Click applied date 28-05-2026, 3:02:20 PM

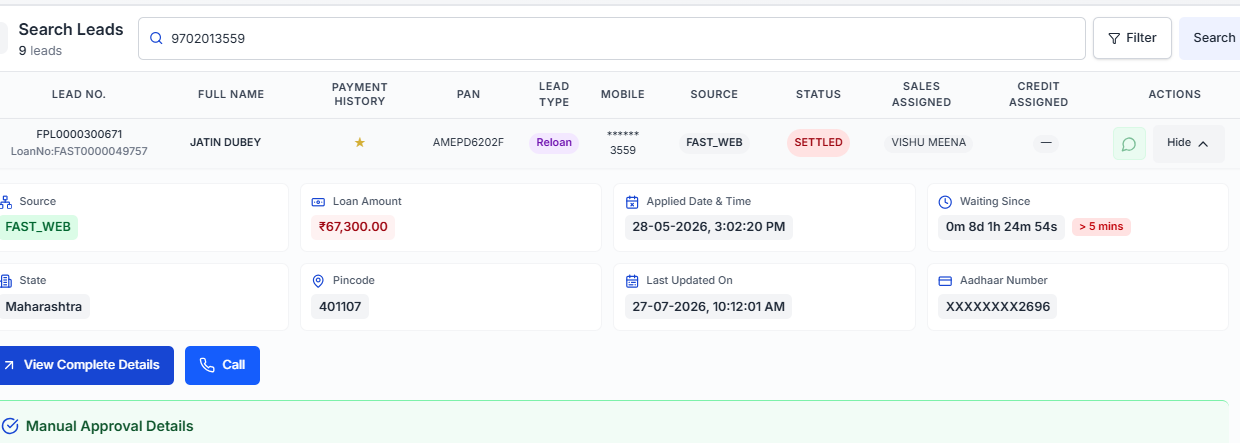(x=710, y=227)
